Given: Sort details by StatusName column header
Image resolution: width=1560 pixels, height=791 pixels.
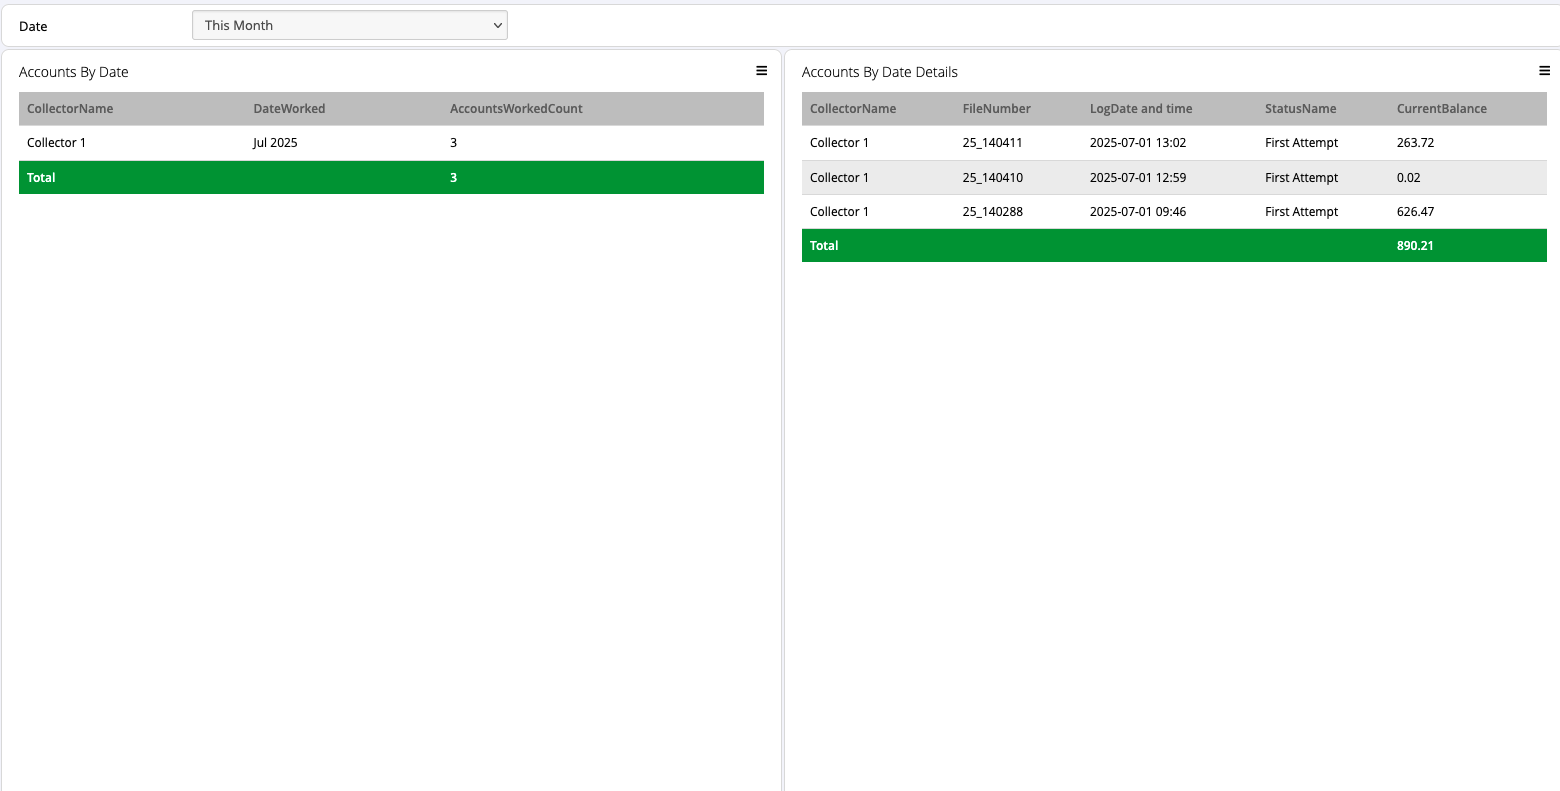Looking at the screenshot, I should click(x=1300, y=109).
